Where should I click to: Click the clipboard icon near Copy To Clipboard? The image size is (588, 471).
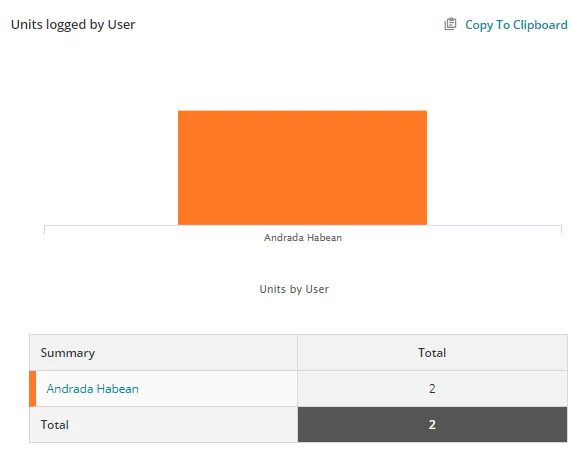tap(450, 24)
